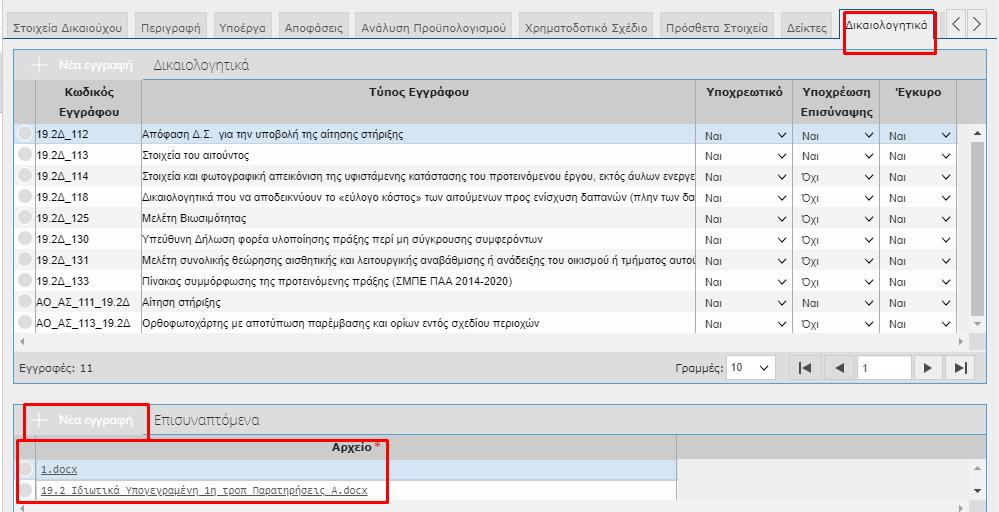Click attachments grid scroll down arrow
The width and height of the screenshot is (999, 512).
pyautogui.click(x=977, y=491)
